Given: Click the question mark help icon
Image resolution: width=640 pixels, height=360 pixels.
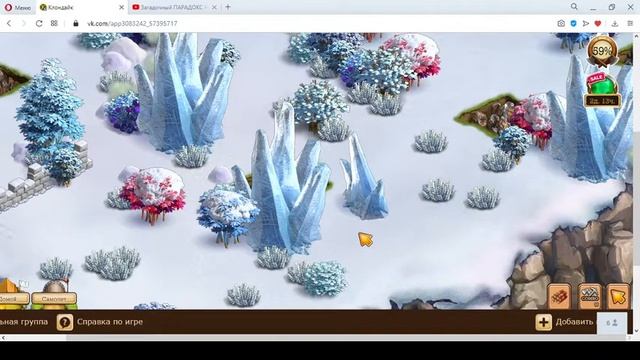Looking at the screenshot, I should (x=64, y=322).
